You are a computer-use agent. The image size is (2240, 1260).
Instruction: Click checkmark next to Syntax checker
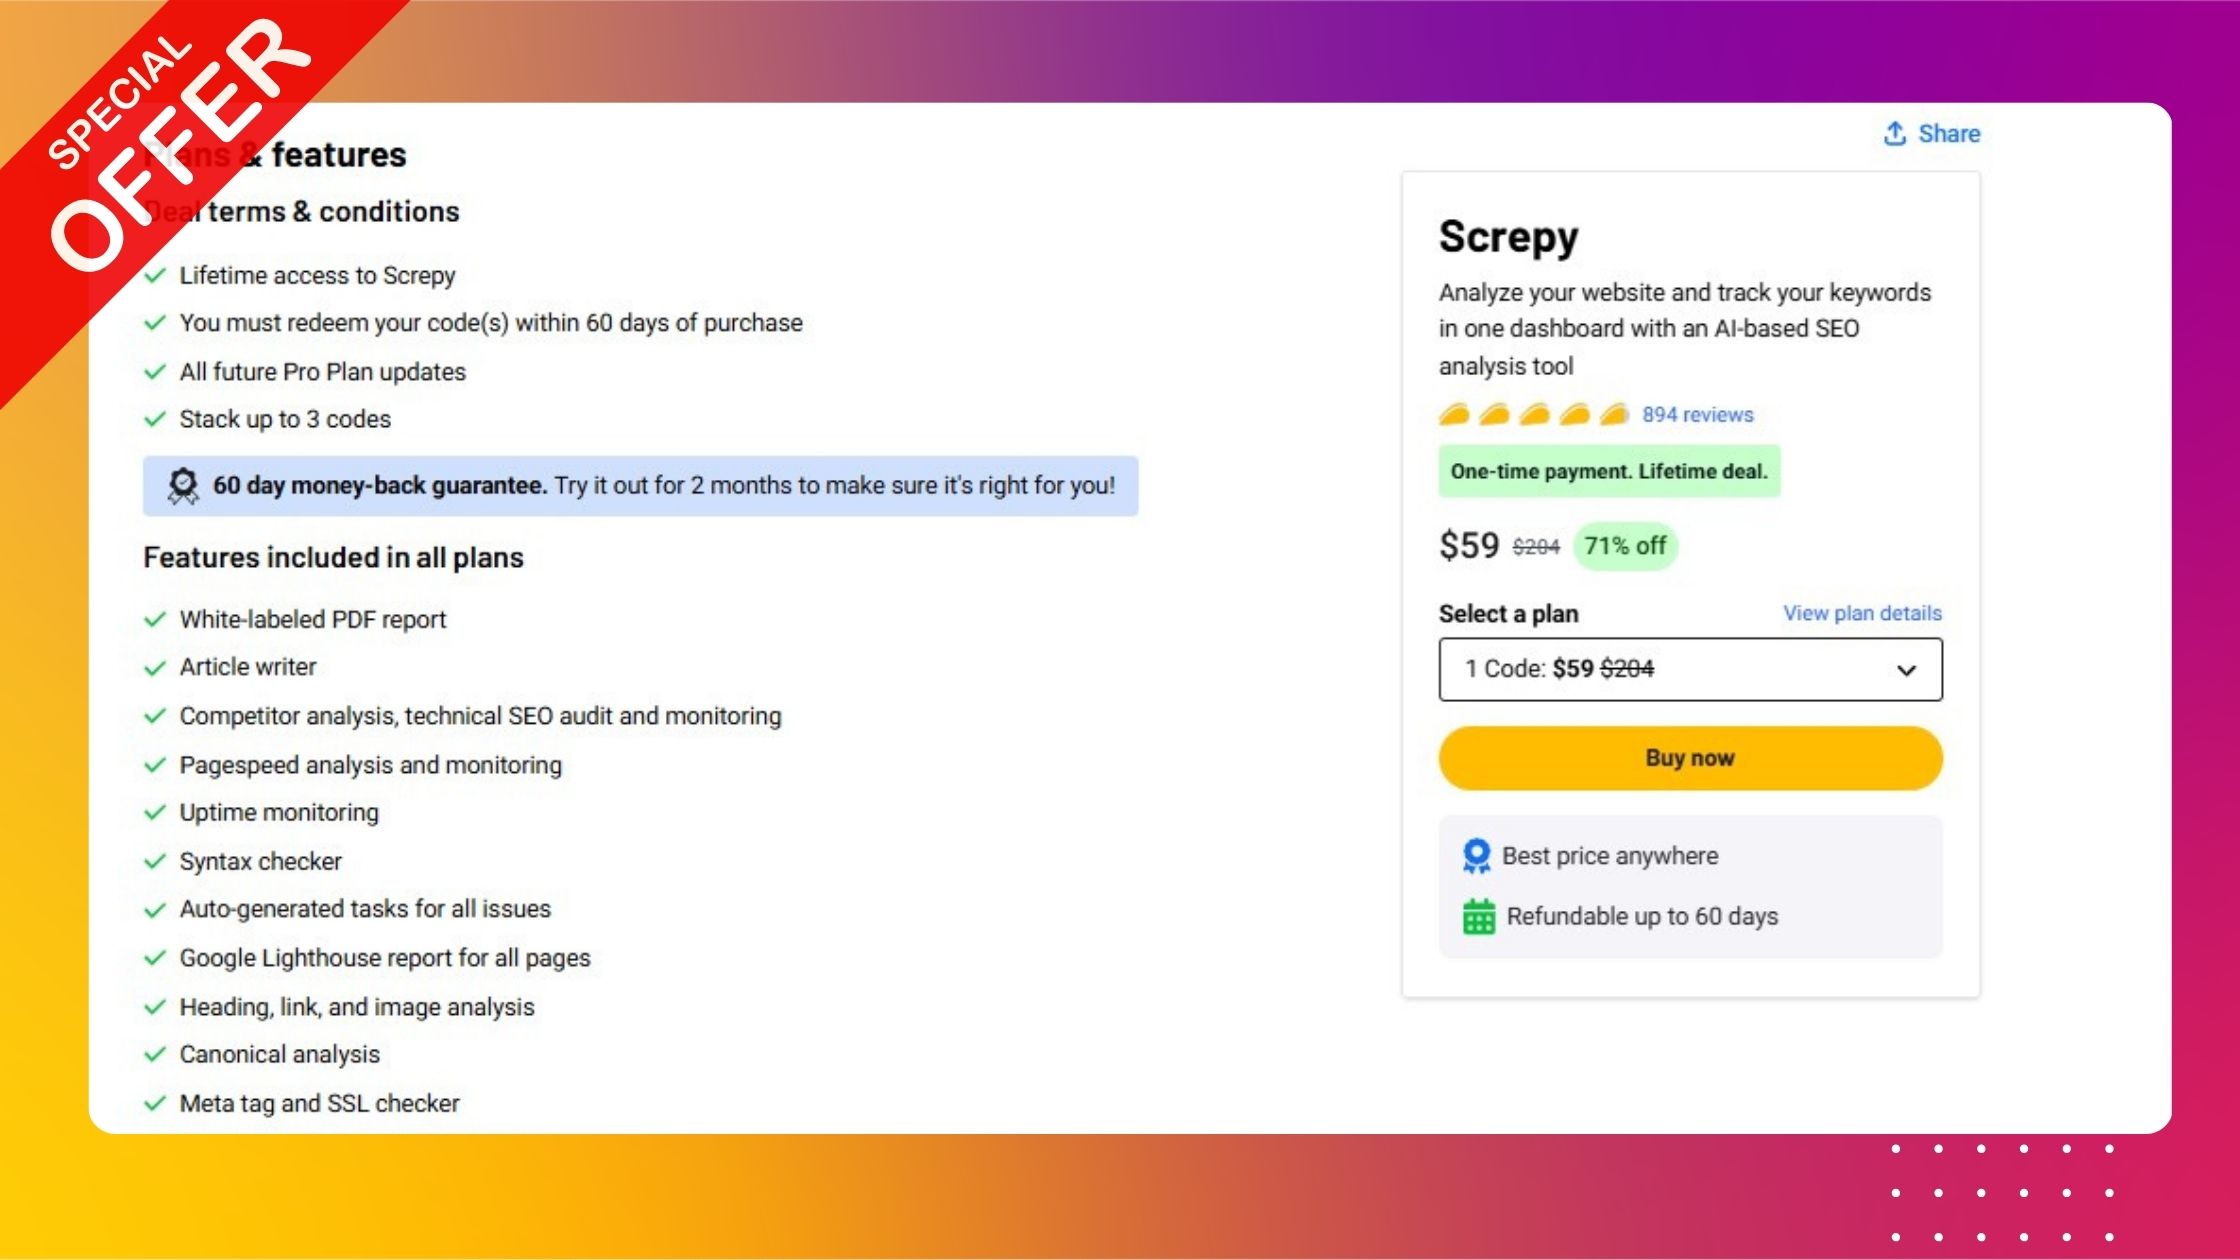(155, 862)
